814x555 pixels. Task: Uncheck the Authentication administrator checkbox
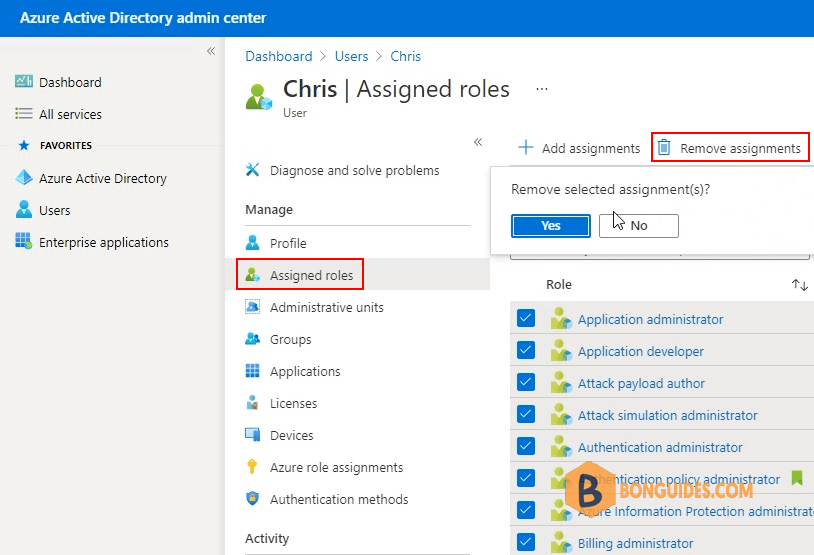(x=526, y=446)
